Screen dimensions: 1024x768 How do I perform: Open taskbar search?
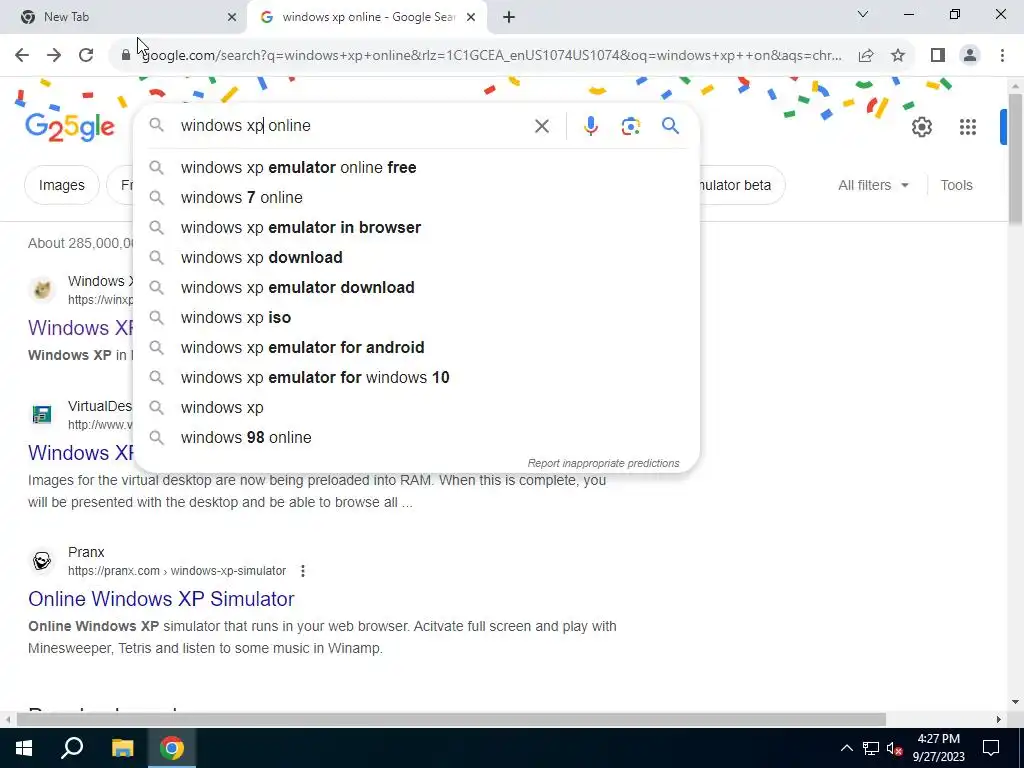click(72, 748)
